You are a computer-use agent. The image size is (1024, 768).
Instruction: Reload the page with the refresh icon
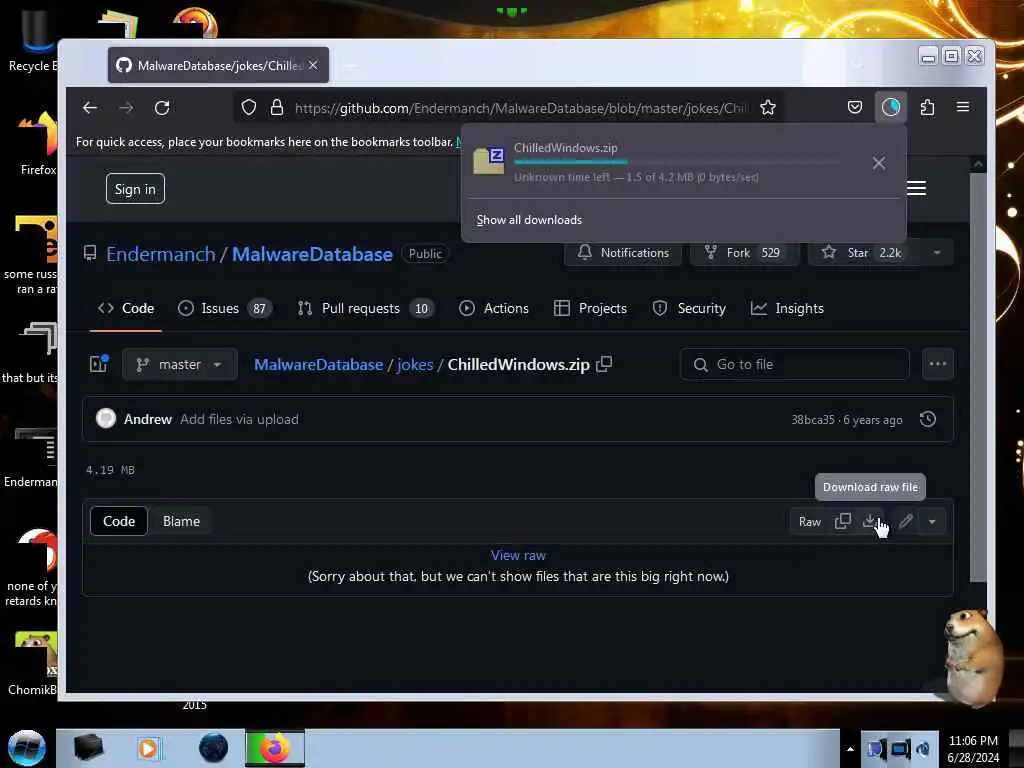162,108
